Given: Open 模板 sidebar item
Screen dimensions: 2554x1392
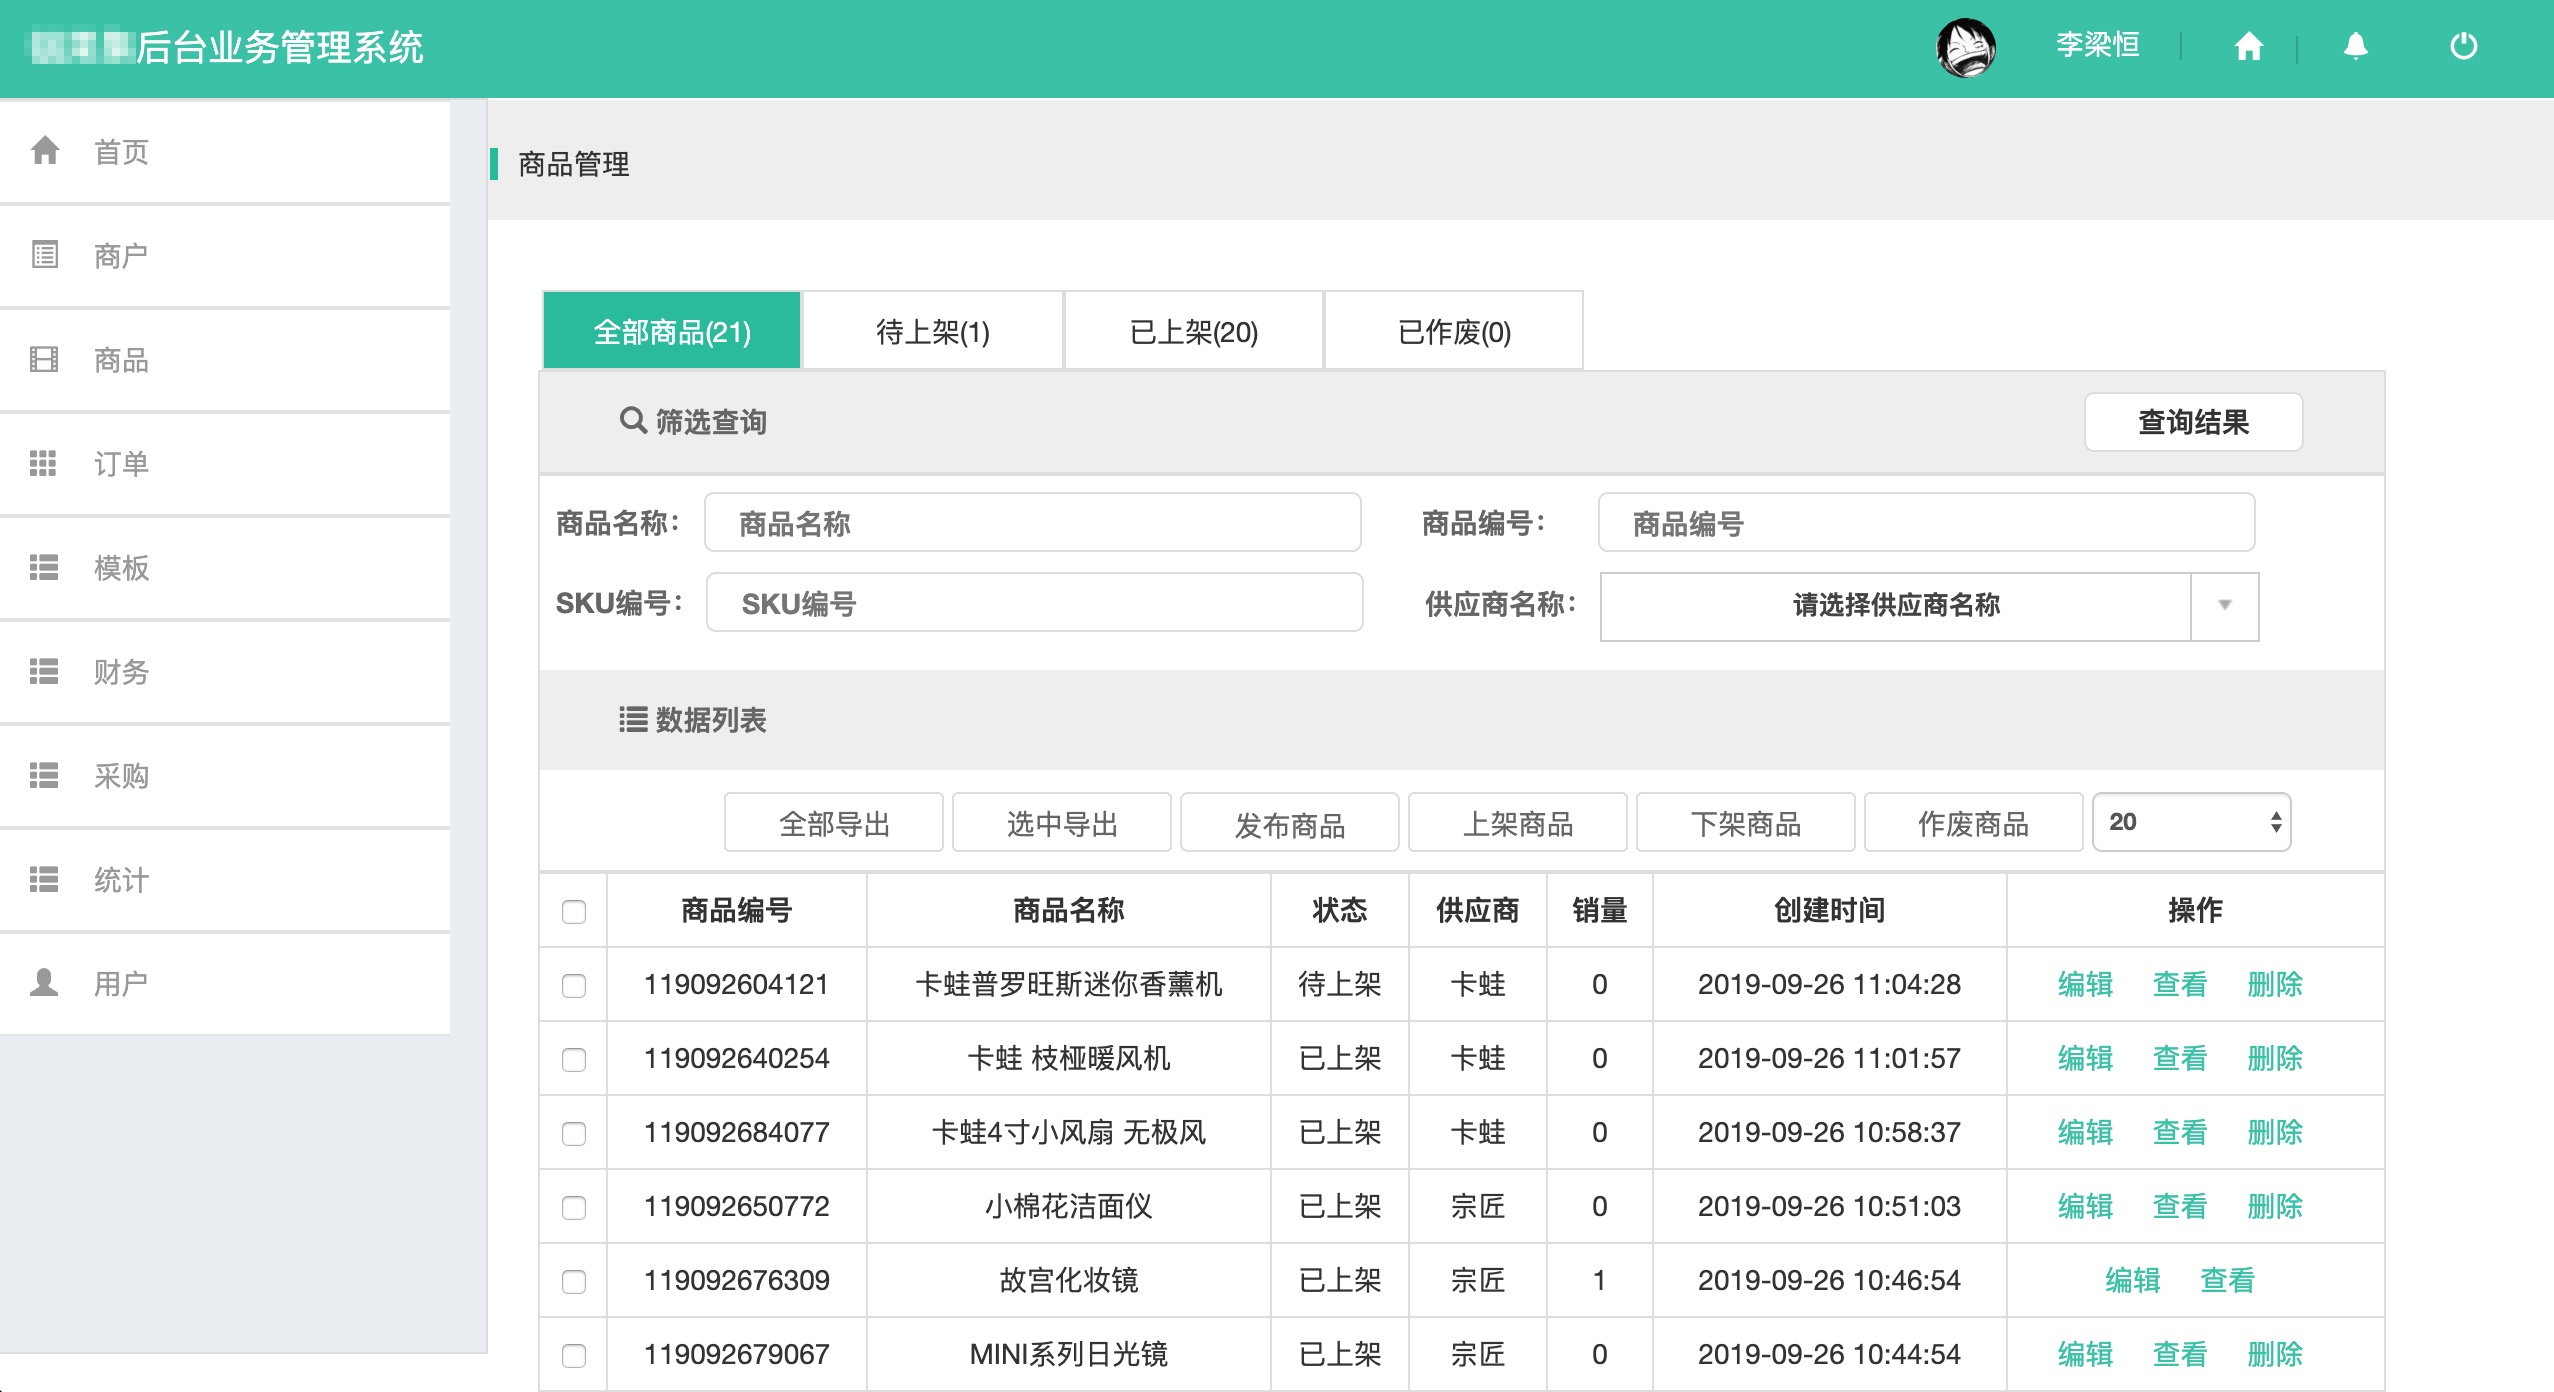Looking at the screenshot, I should tap(225, 568).
